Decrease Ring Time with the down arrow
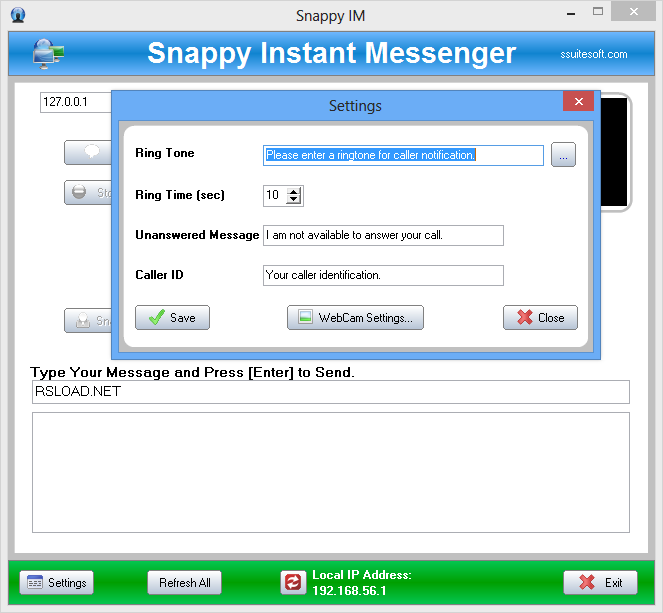663x613 pixels. (293, 200)
